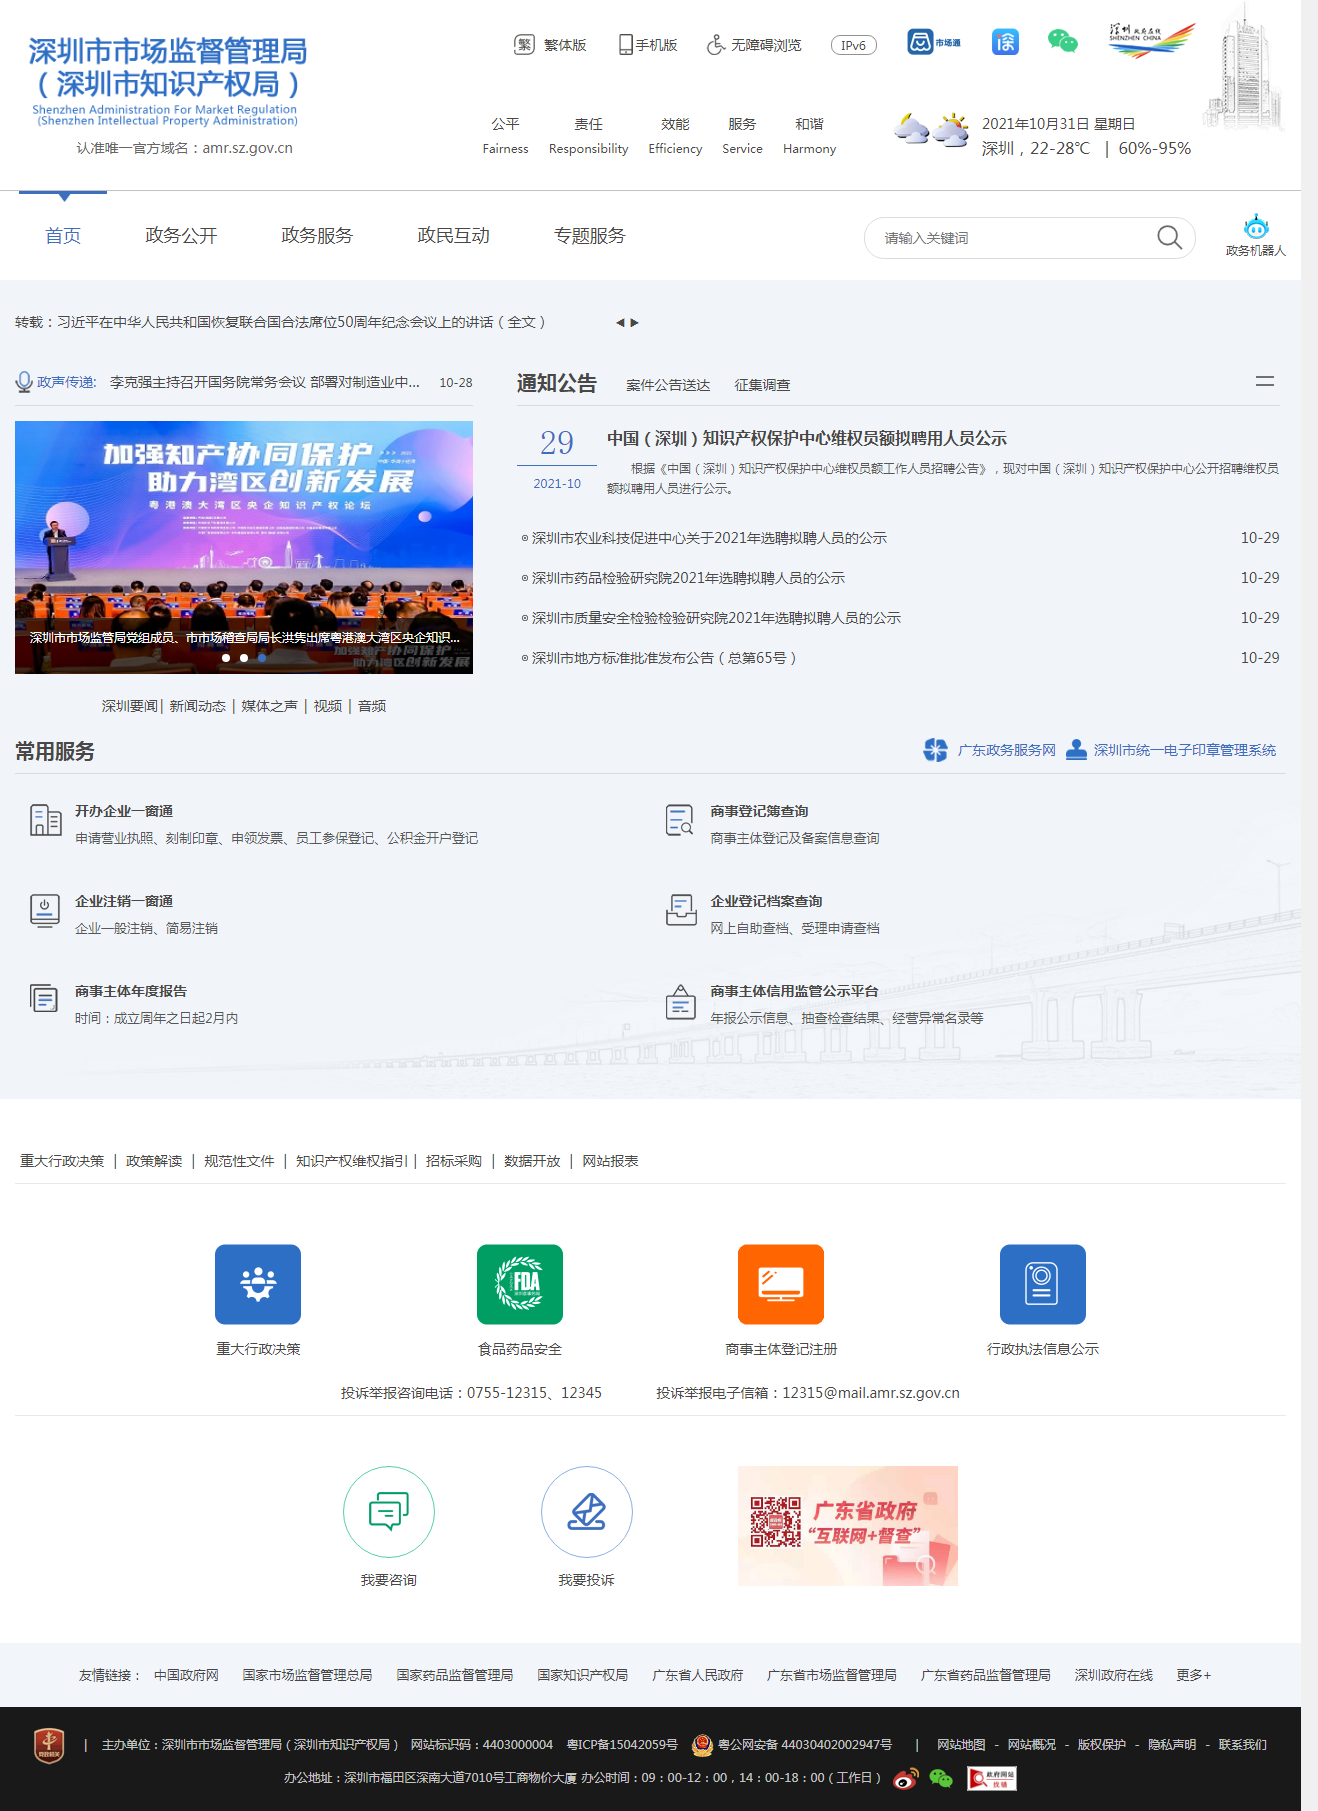Open the 行政执法信息公示 icon
The height and width of the screenshot is (1811, 1318).
pyautogui.click(x=1042, y=1284)
